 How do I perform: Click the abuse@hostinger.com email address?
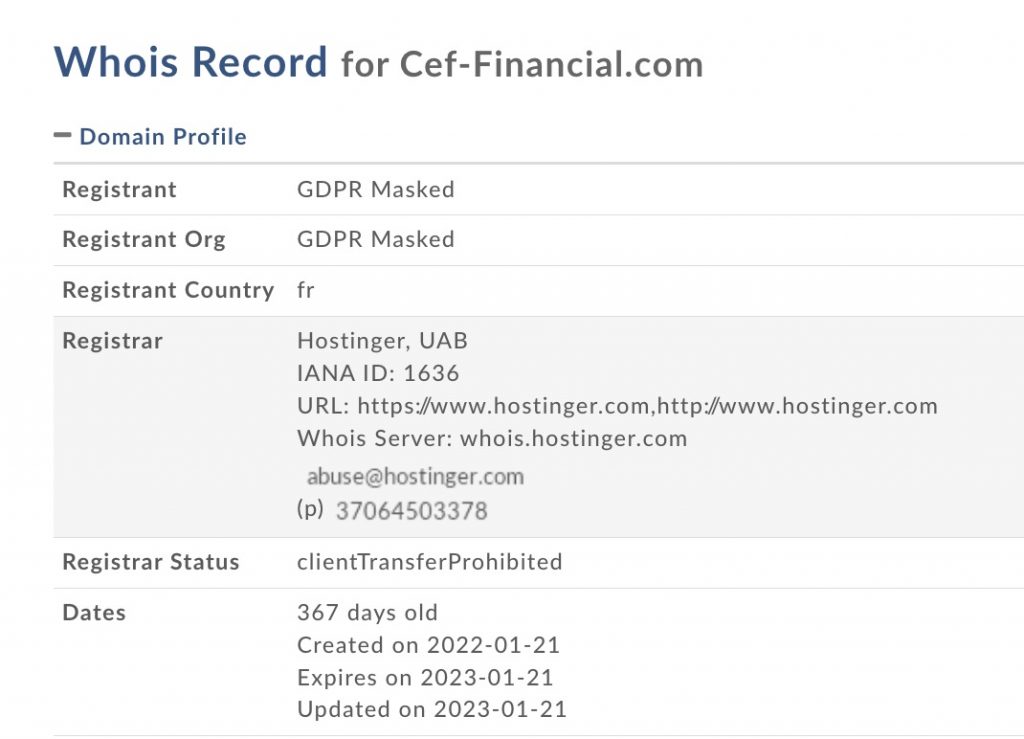[415, 477]
